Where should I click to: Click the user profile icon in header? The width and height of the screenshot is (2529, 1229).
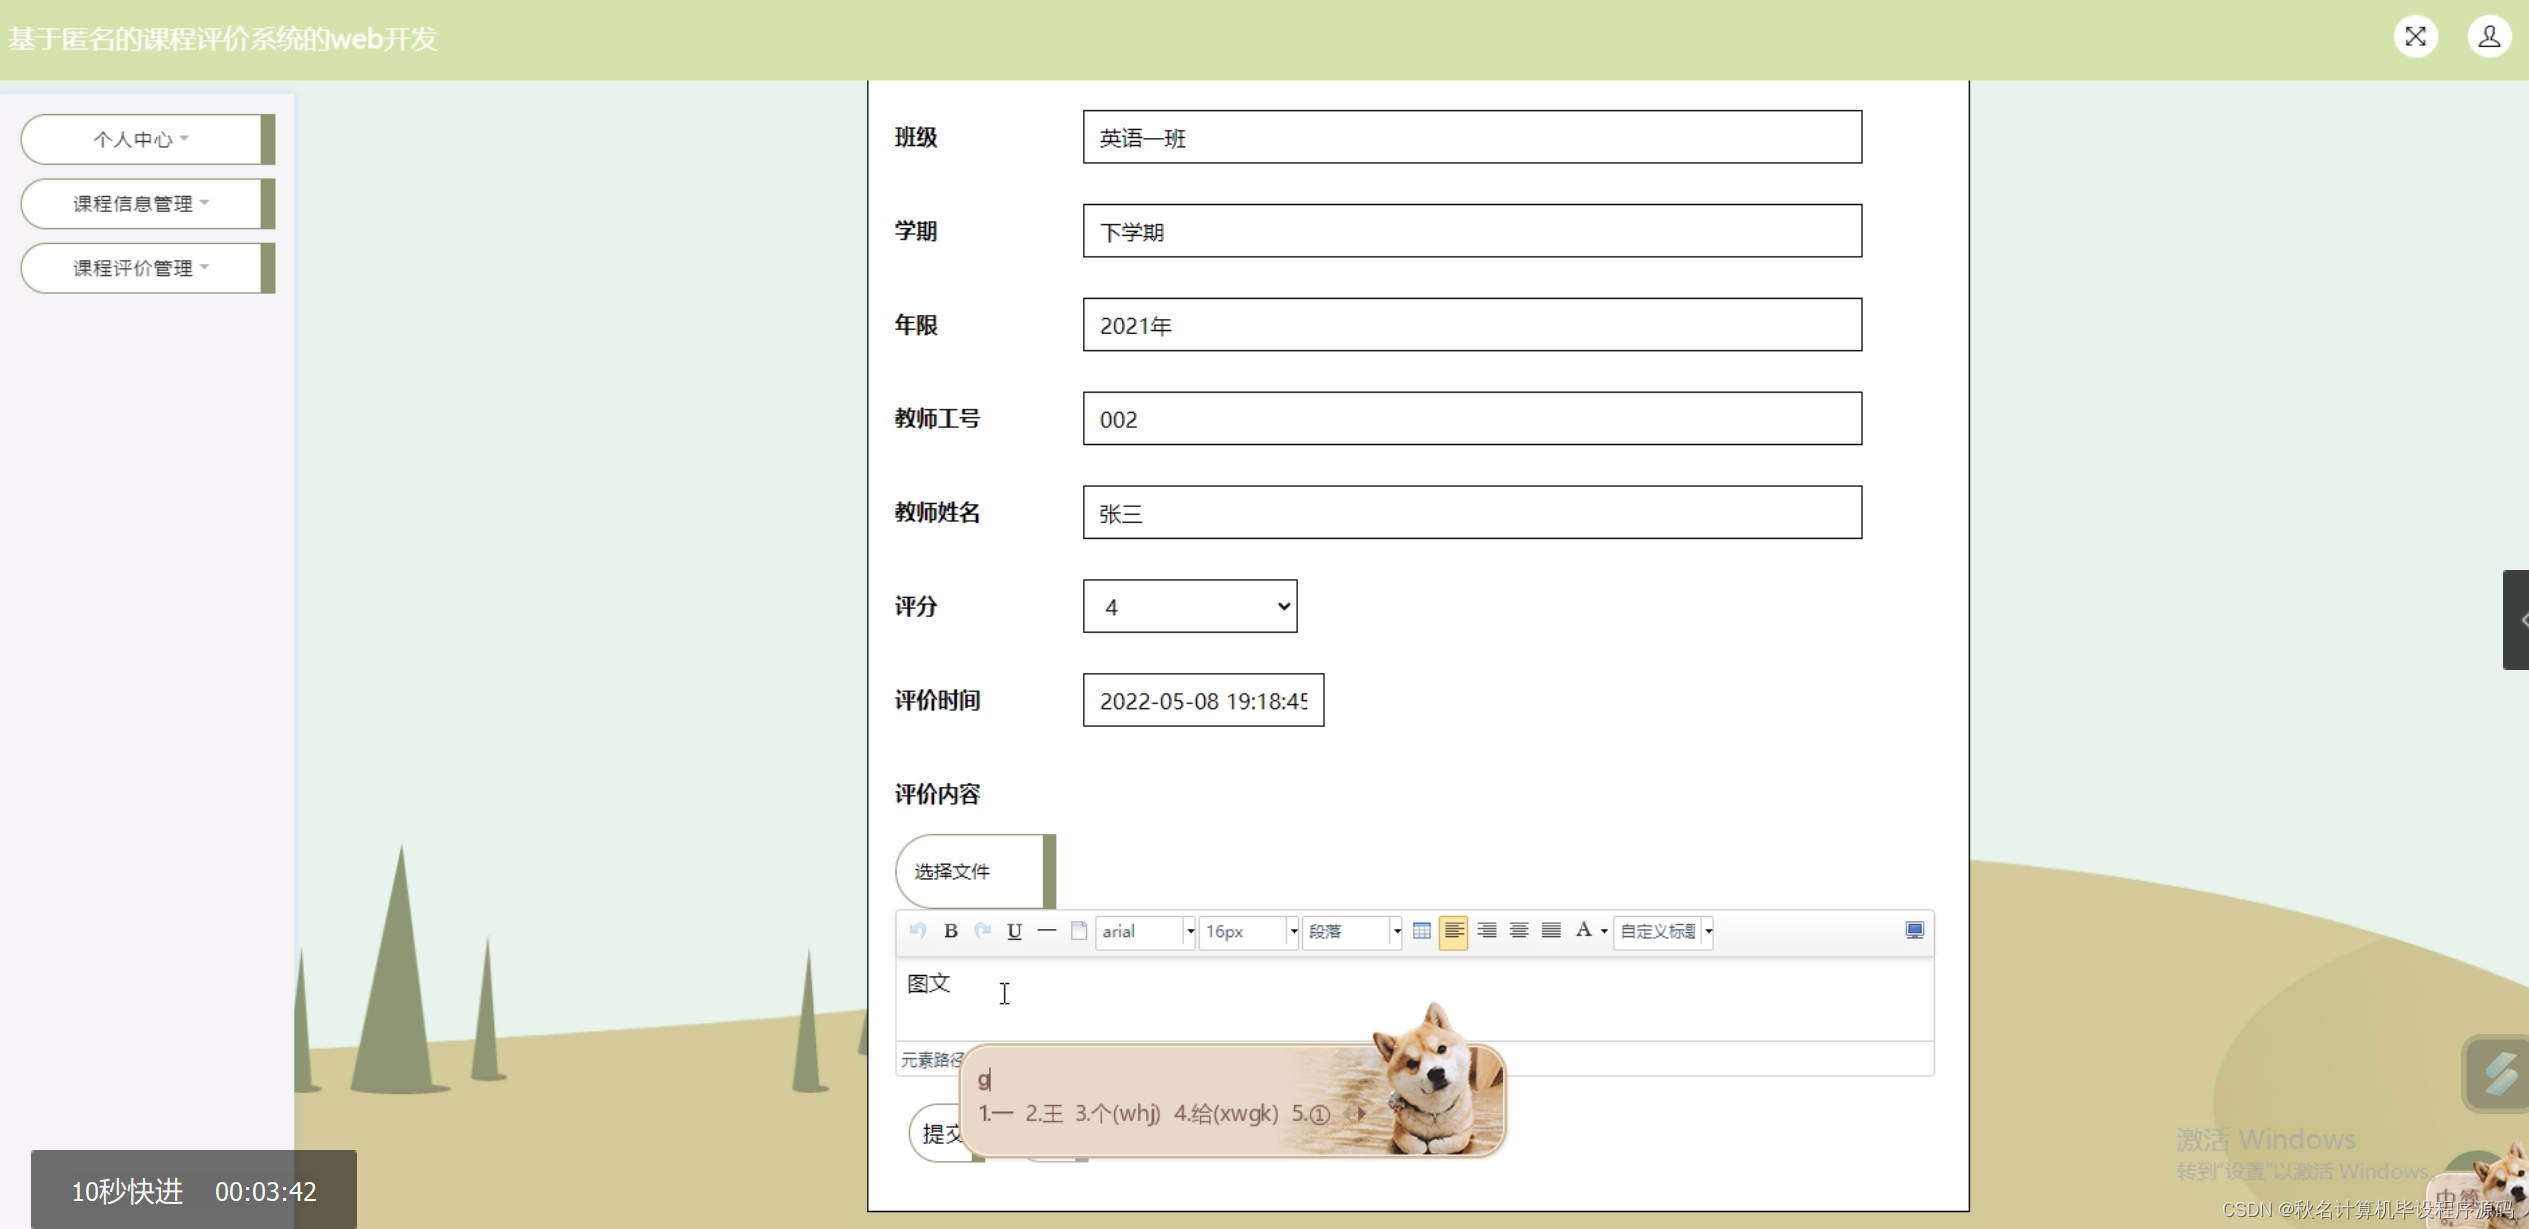coord(2488,37)
